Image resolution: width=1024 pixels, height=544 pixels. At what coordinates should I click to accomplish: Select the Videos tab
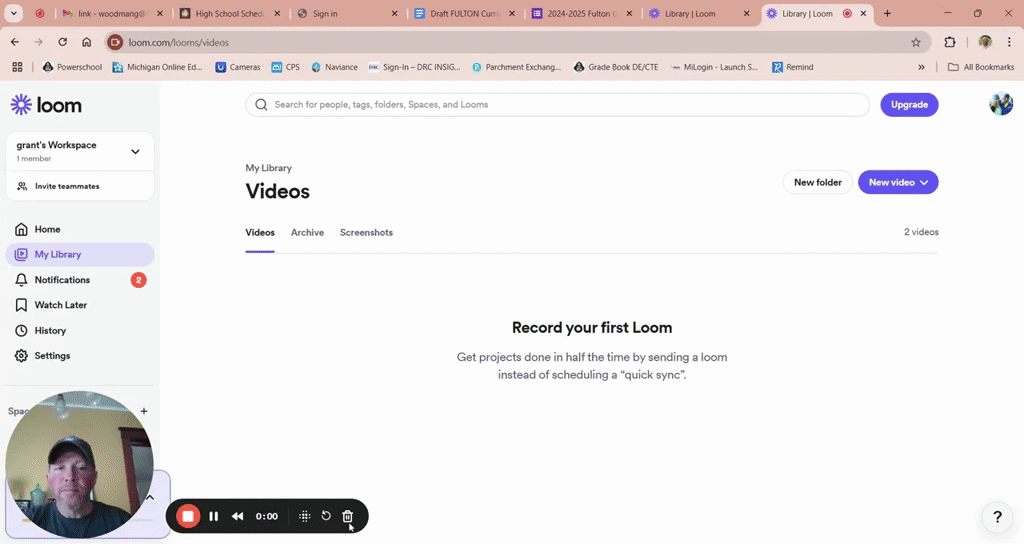260,232
